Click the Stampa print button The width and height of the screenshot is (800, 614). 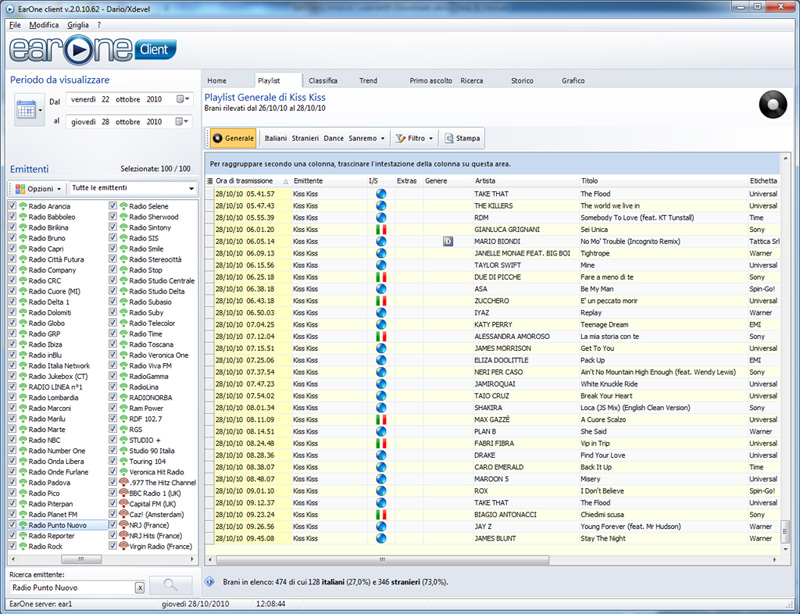click(x=462, y=138)
